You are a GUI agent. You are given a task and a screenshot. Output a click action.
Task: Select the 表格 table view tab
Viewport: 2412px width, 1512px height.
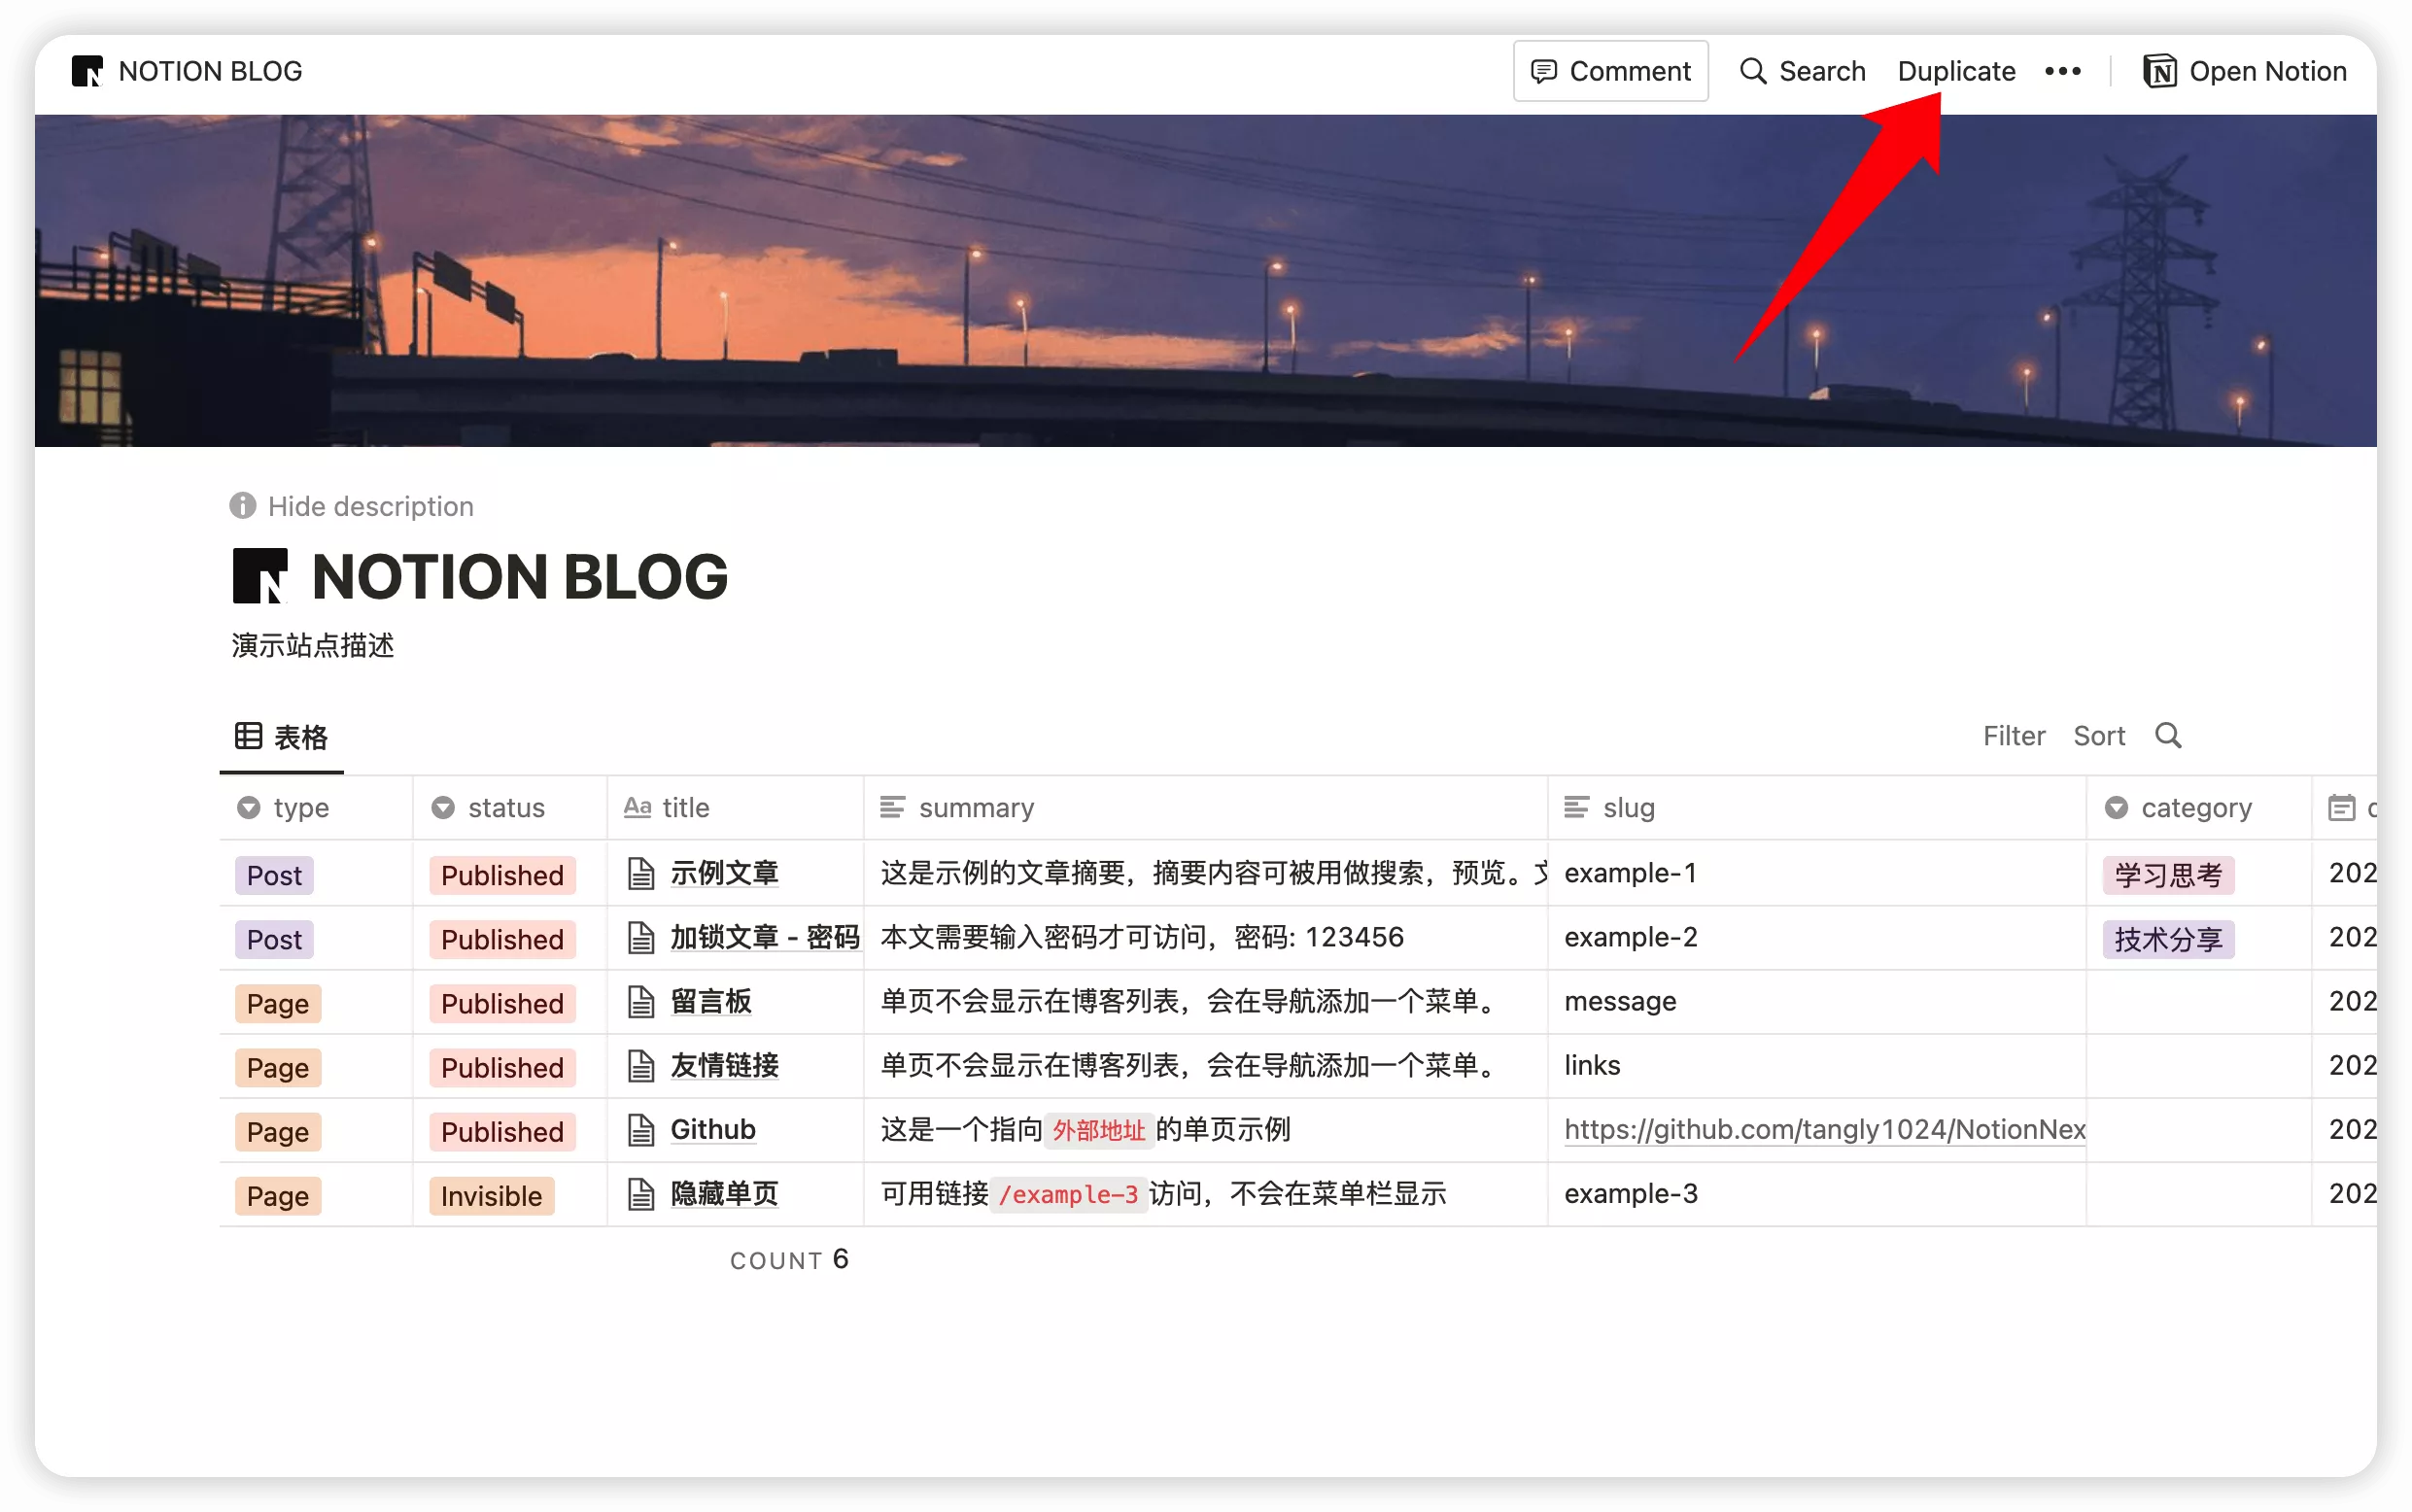[282, 738]
